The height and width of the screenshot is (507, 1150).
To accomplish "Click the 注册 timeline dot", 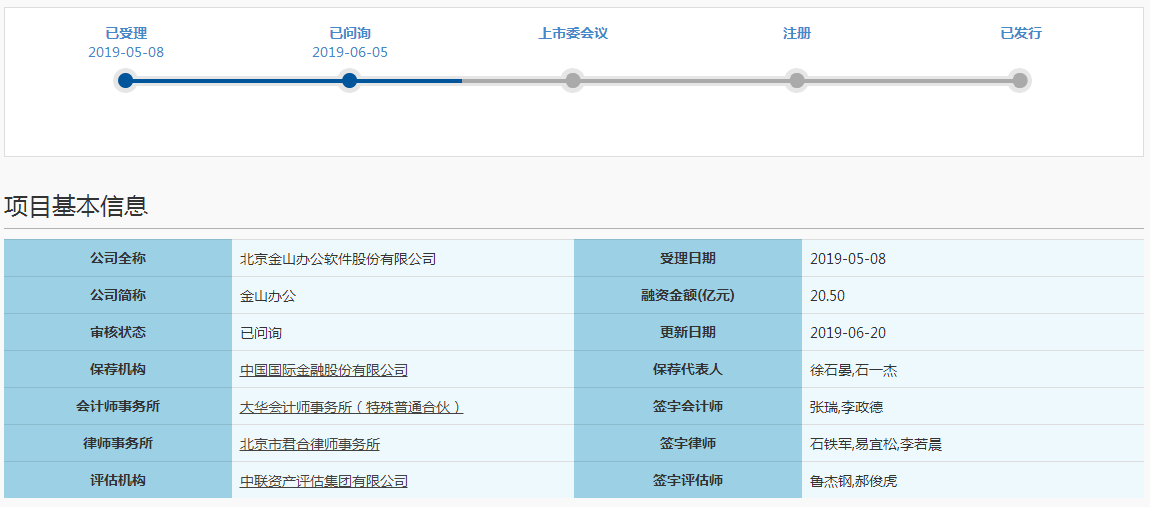I will [x=796, y=80].
